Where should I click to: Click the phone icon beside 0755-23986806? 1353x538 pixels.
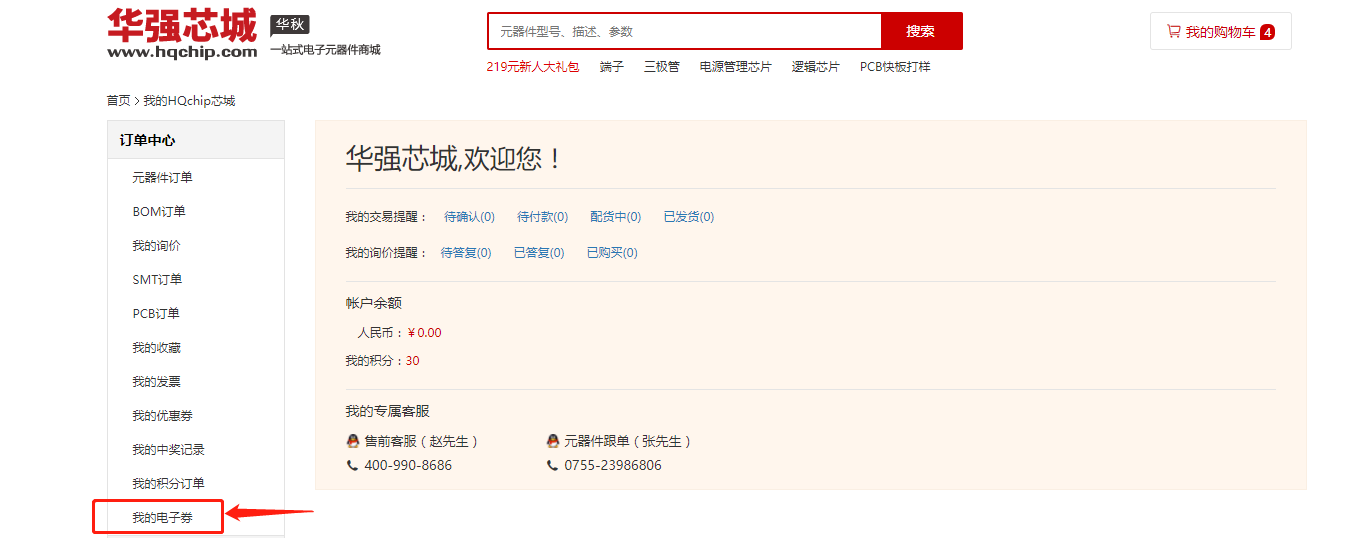[553, 466]
